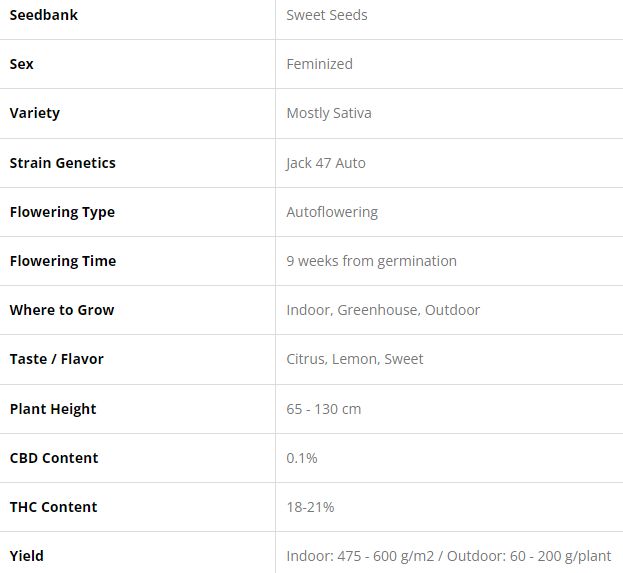Select the Citrus, Lemon, Sweet value
This screenshot has height=573, width=623.
click(354, 359)
